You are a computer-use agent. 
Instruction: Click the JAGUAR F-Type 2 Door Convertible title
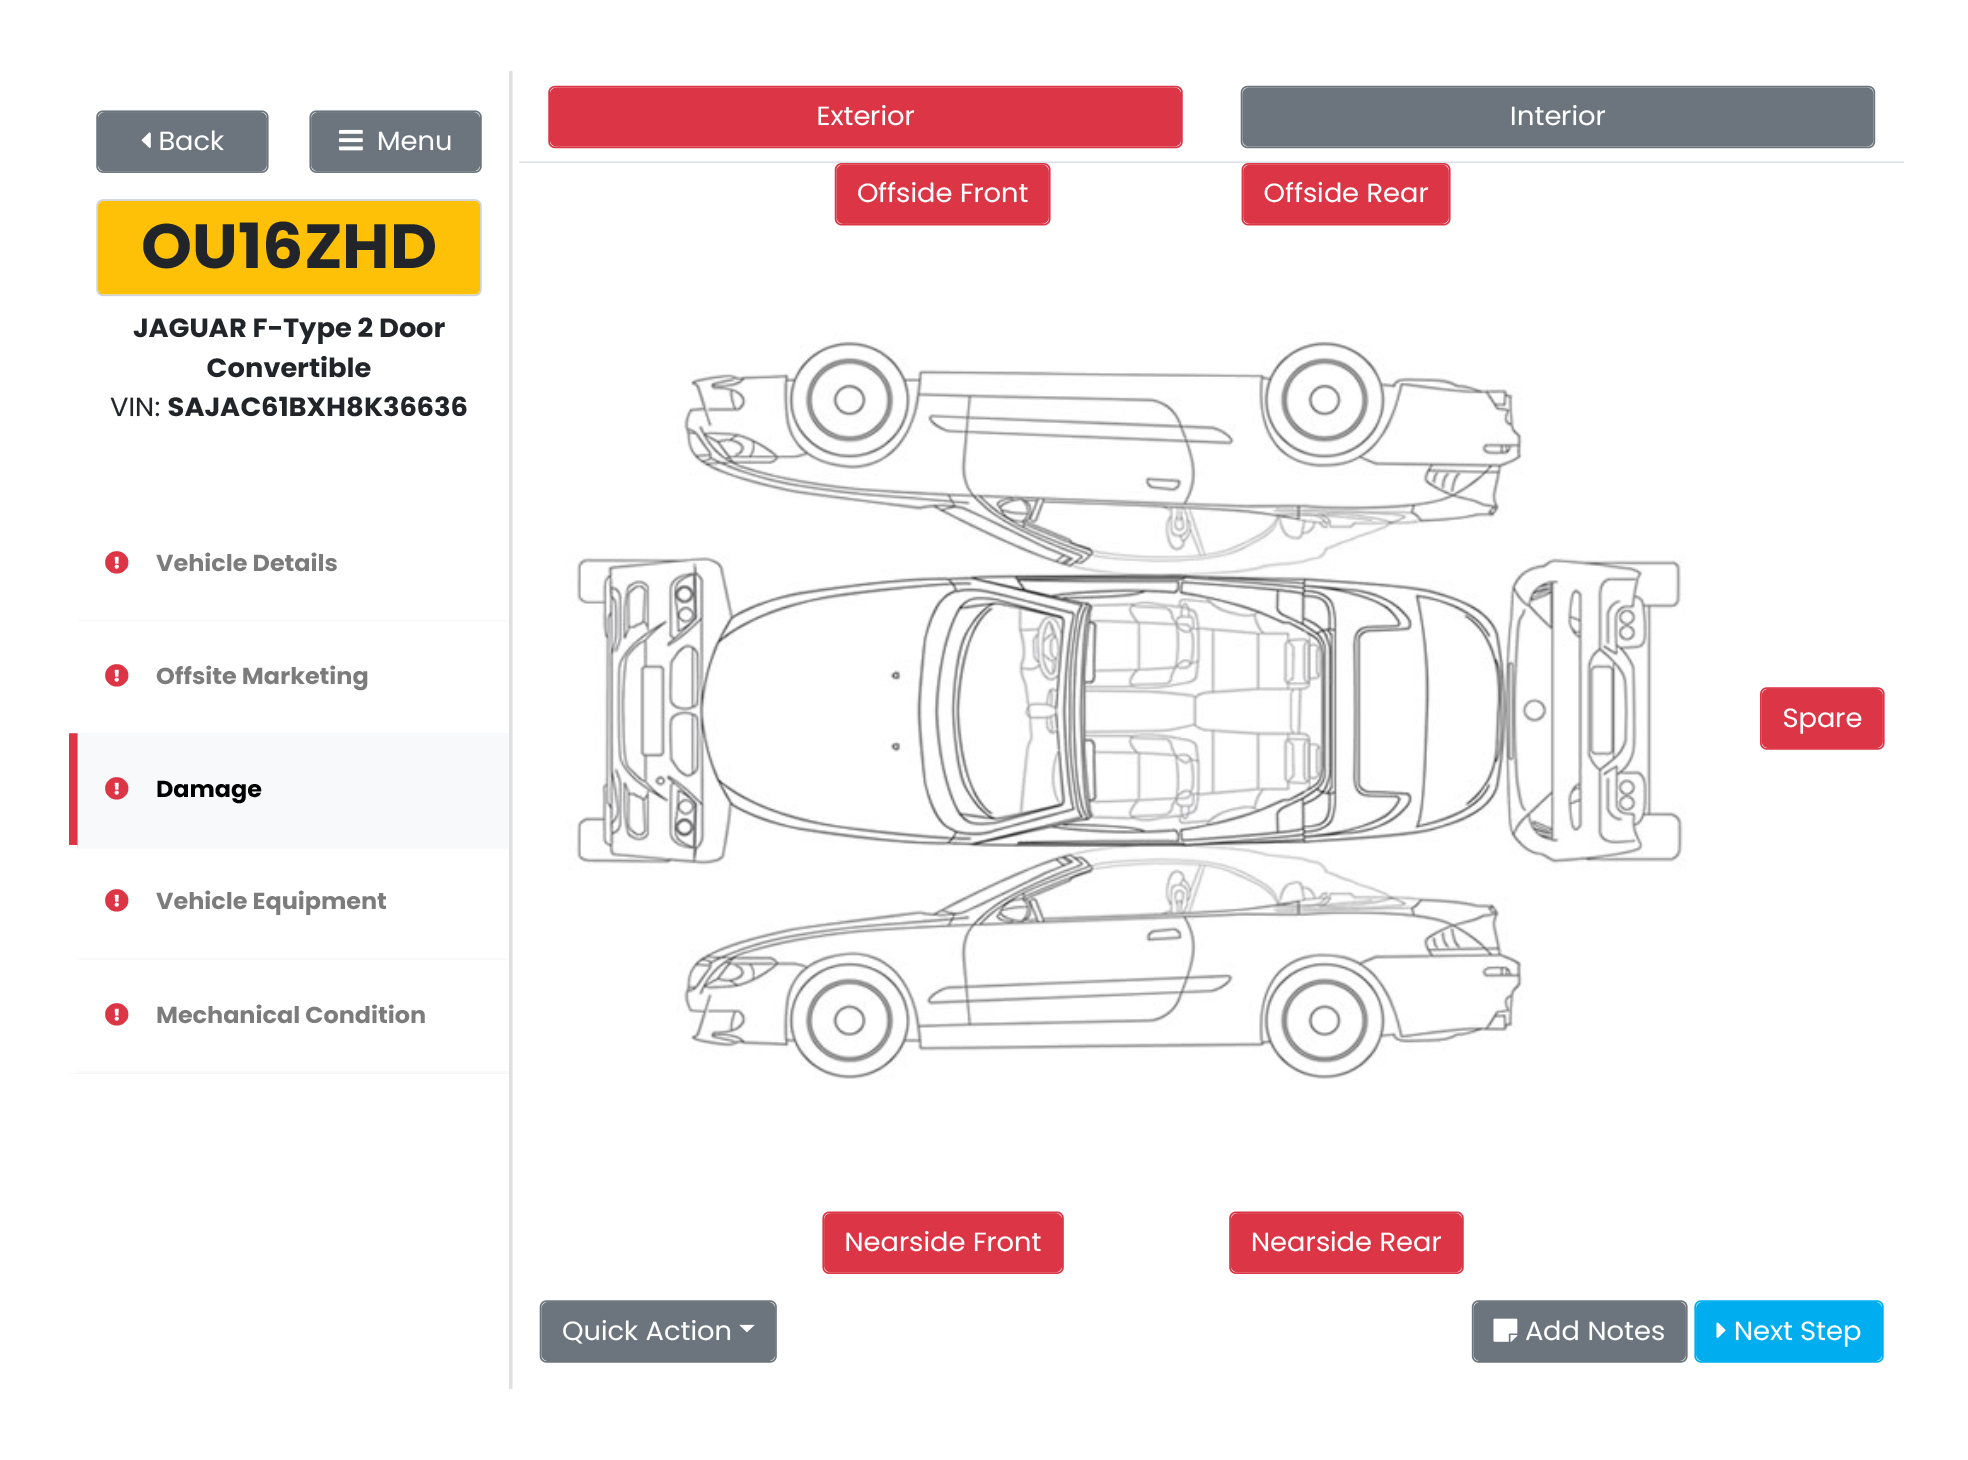[289, 347]
